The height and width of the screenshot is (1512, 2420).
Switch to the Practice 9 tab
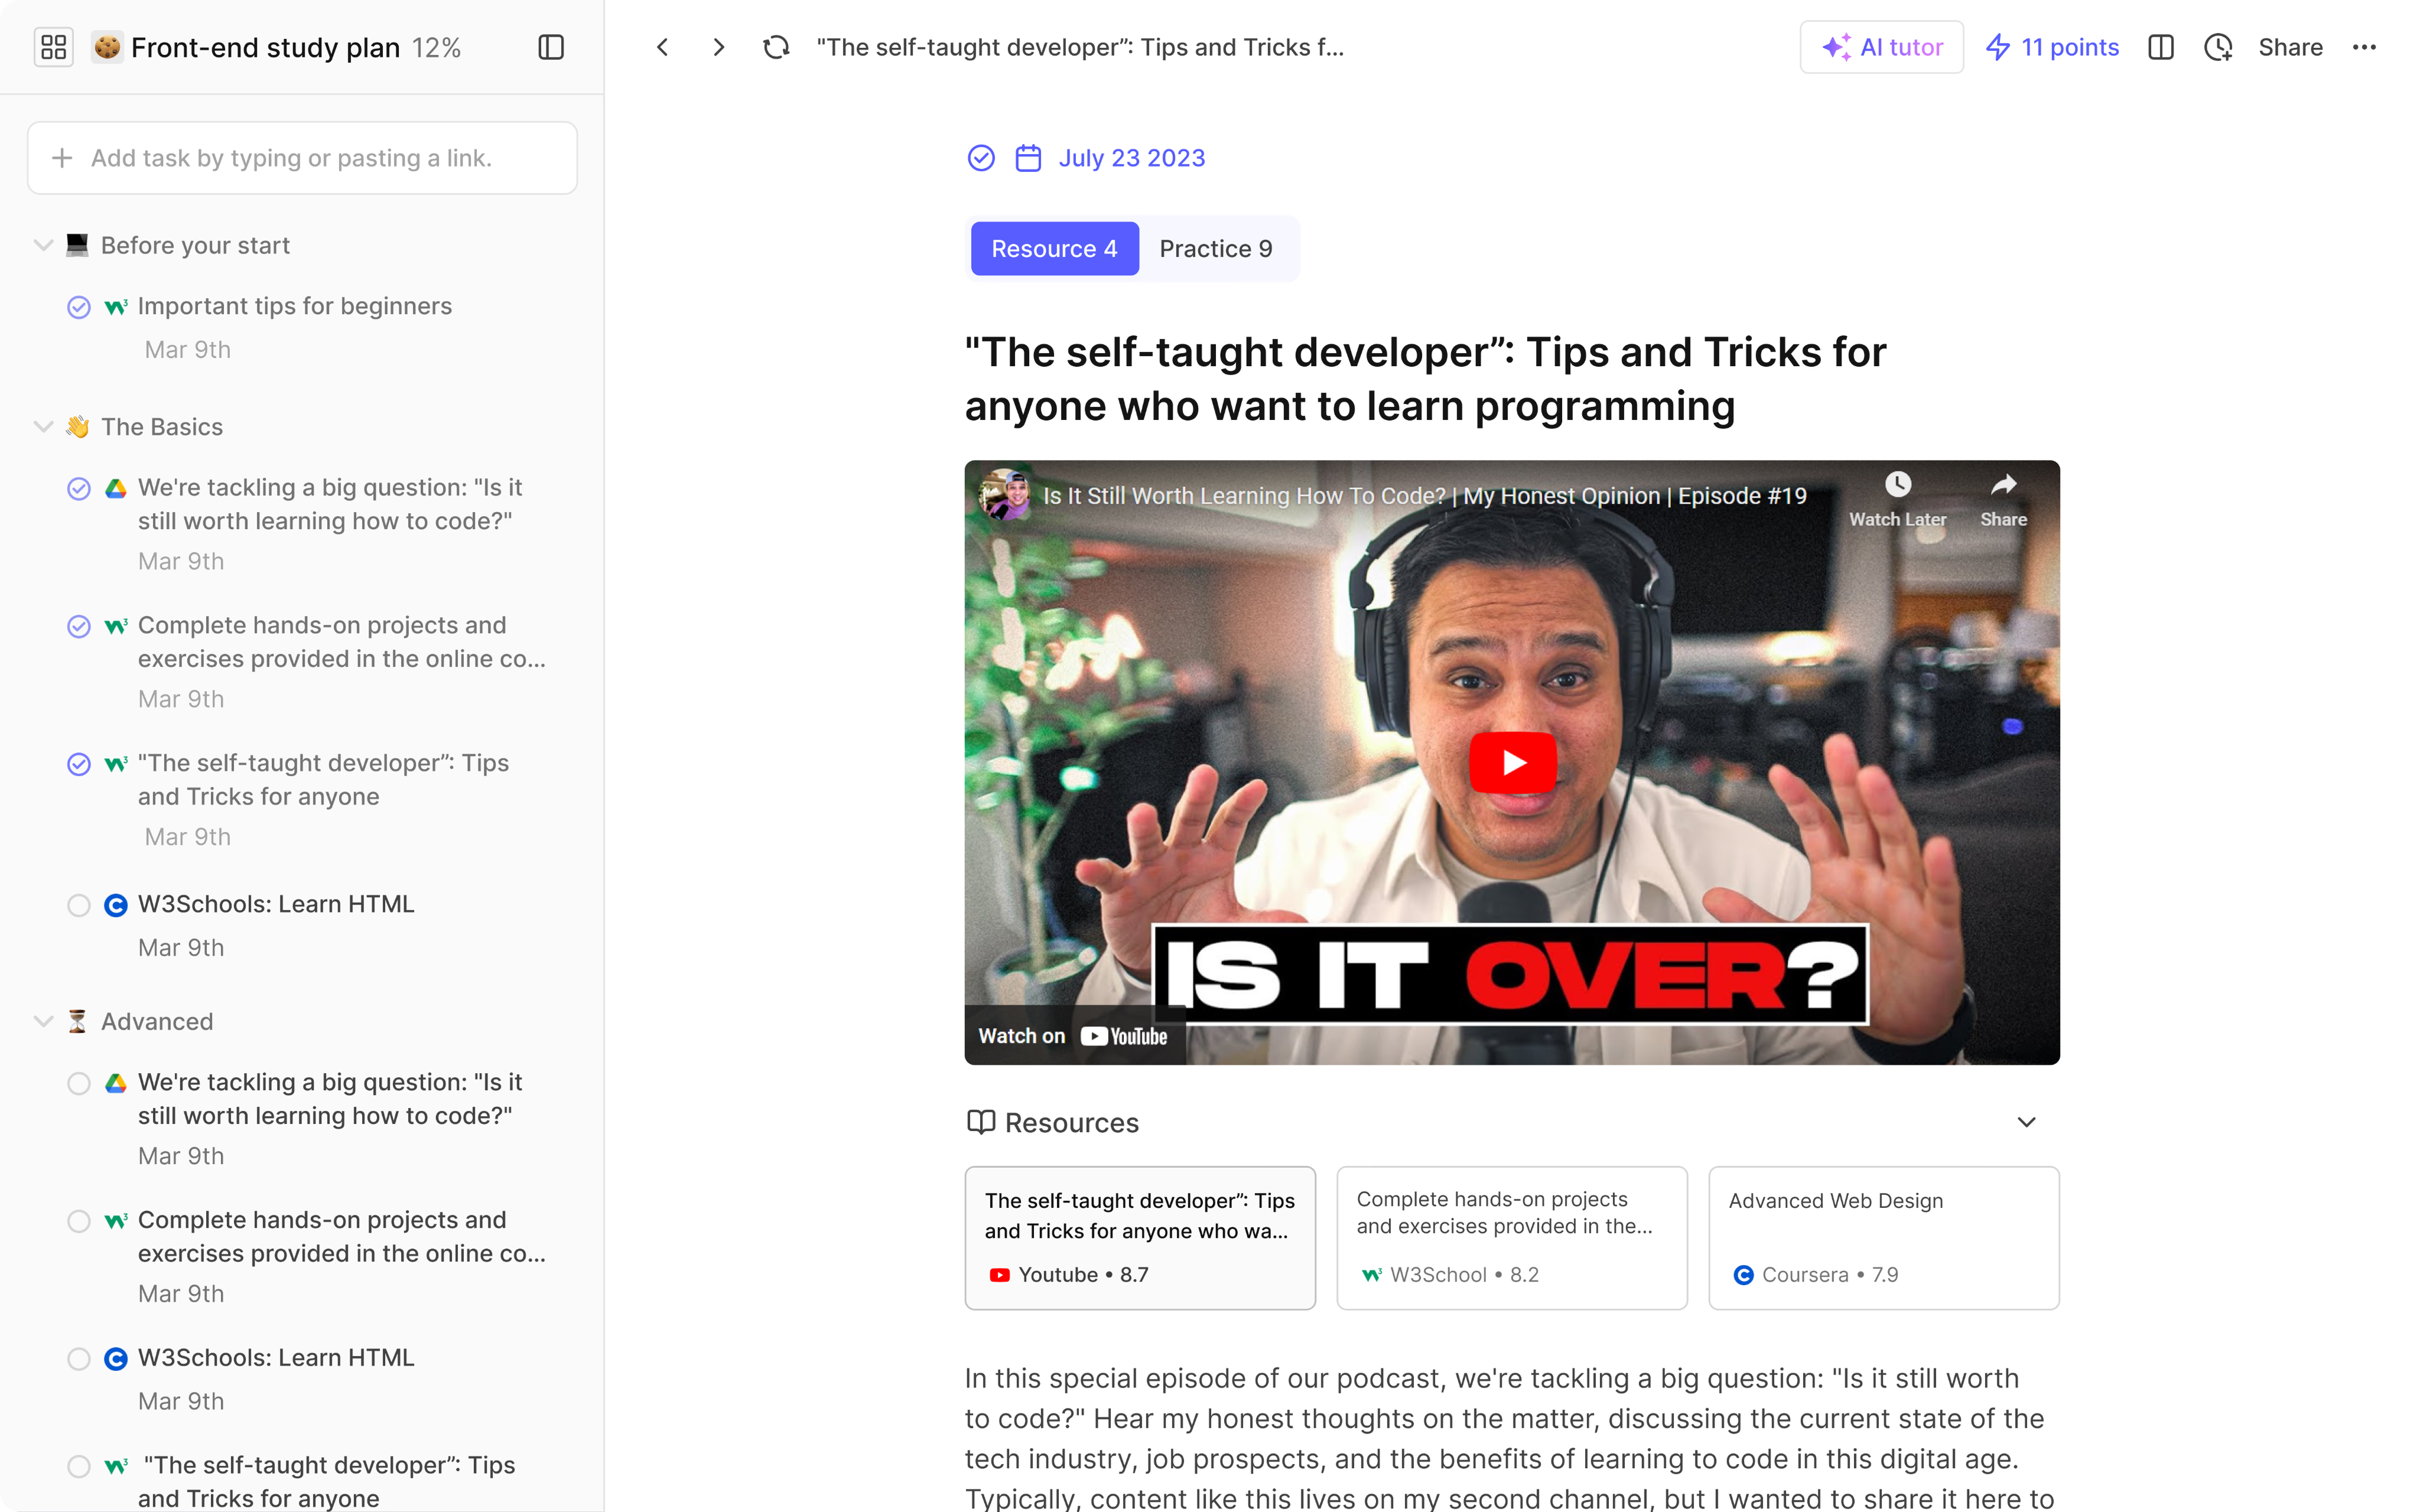click(1215, 248)
